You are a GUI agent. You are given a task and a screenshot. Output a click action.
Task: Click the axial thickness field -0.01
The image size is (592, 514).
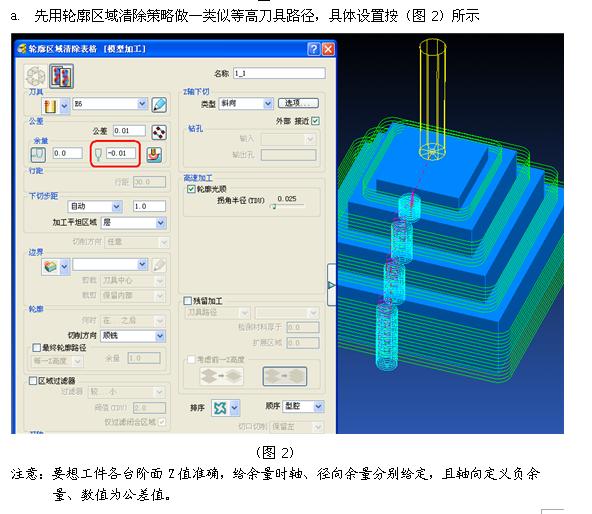121,153
